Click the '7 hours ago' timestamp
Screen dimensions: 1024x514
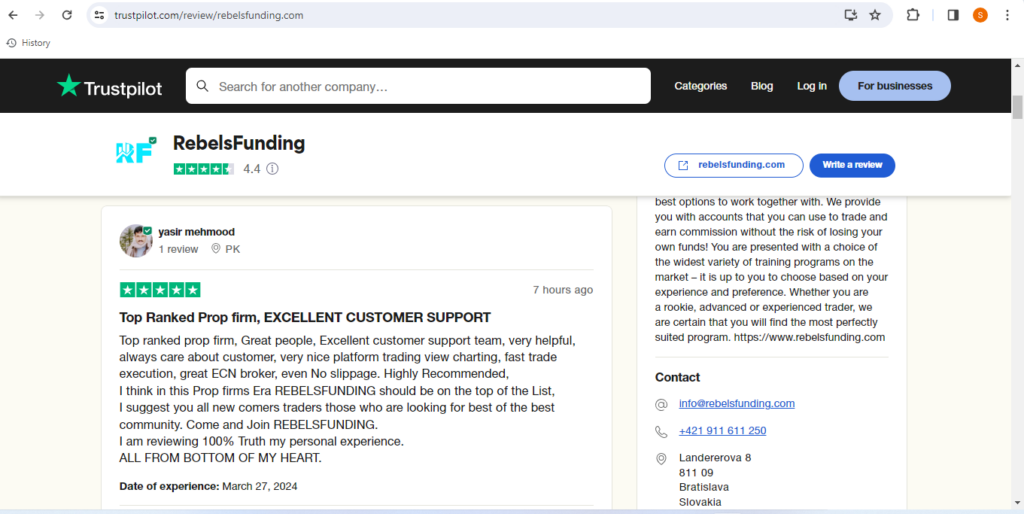click(x=563, y=290)
